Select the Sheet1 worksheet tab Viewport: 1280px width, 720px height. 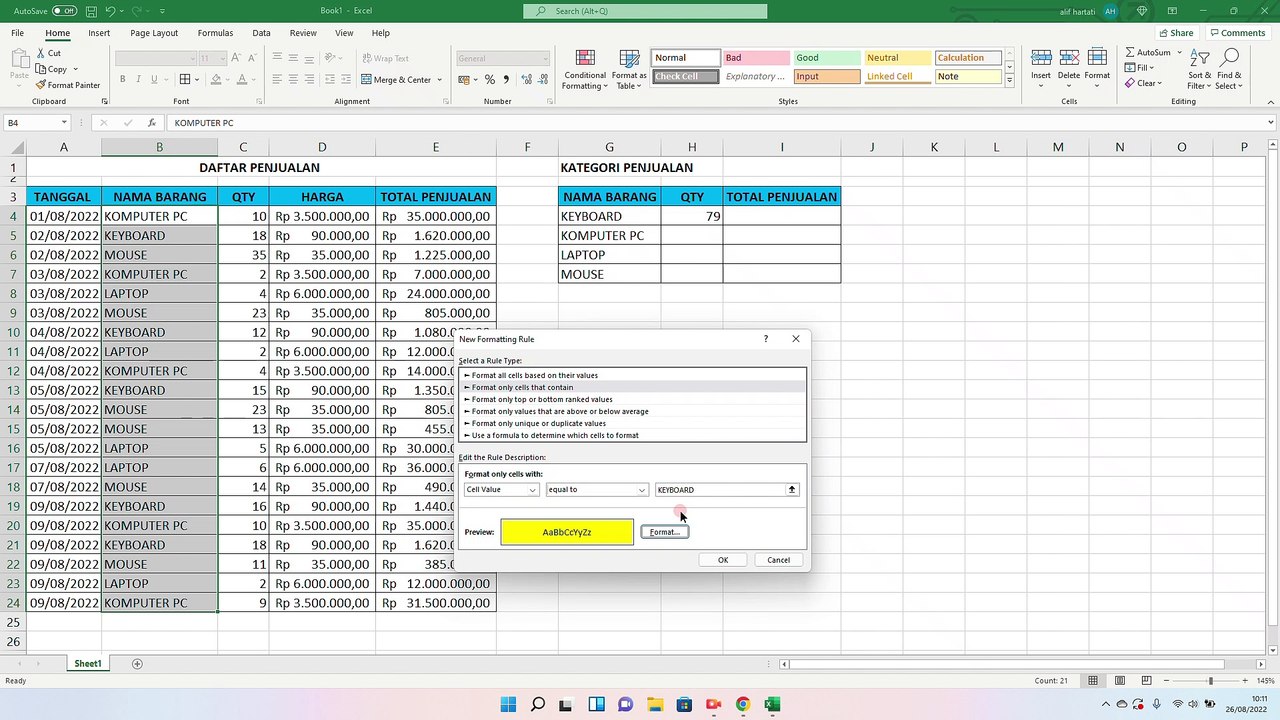pos(87,664)
